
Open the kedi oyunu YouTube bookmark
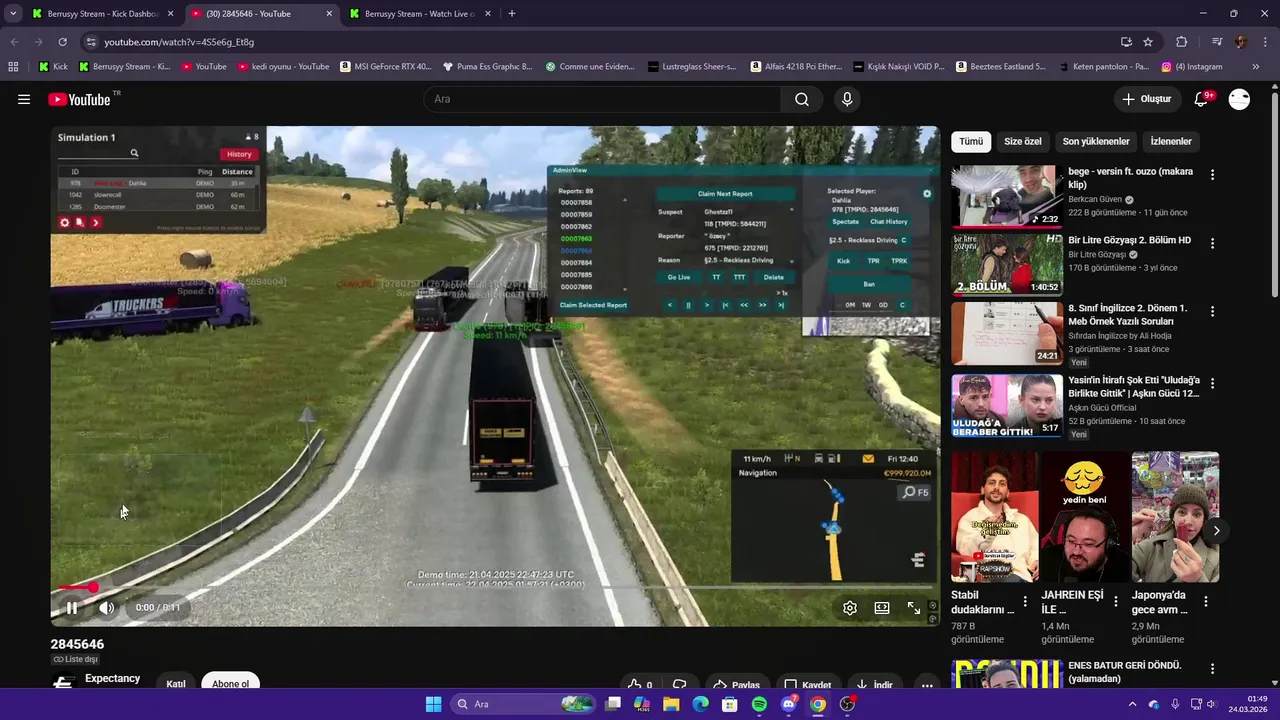283,67
